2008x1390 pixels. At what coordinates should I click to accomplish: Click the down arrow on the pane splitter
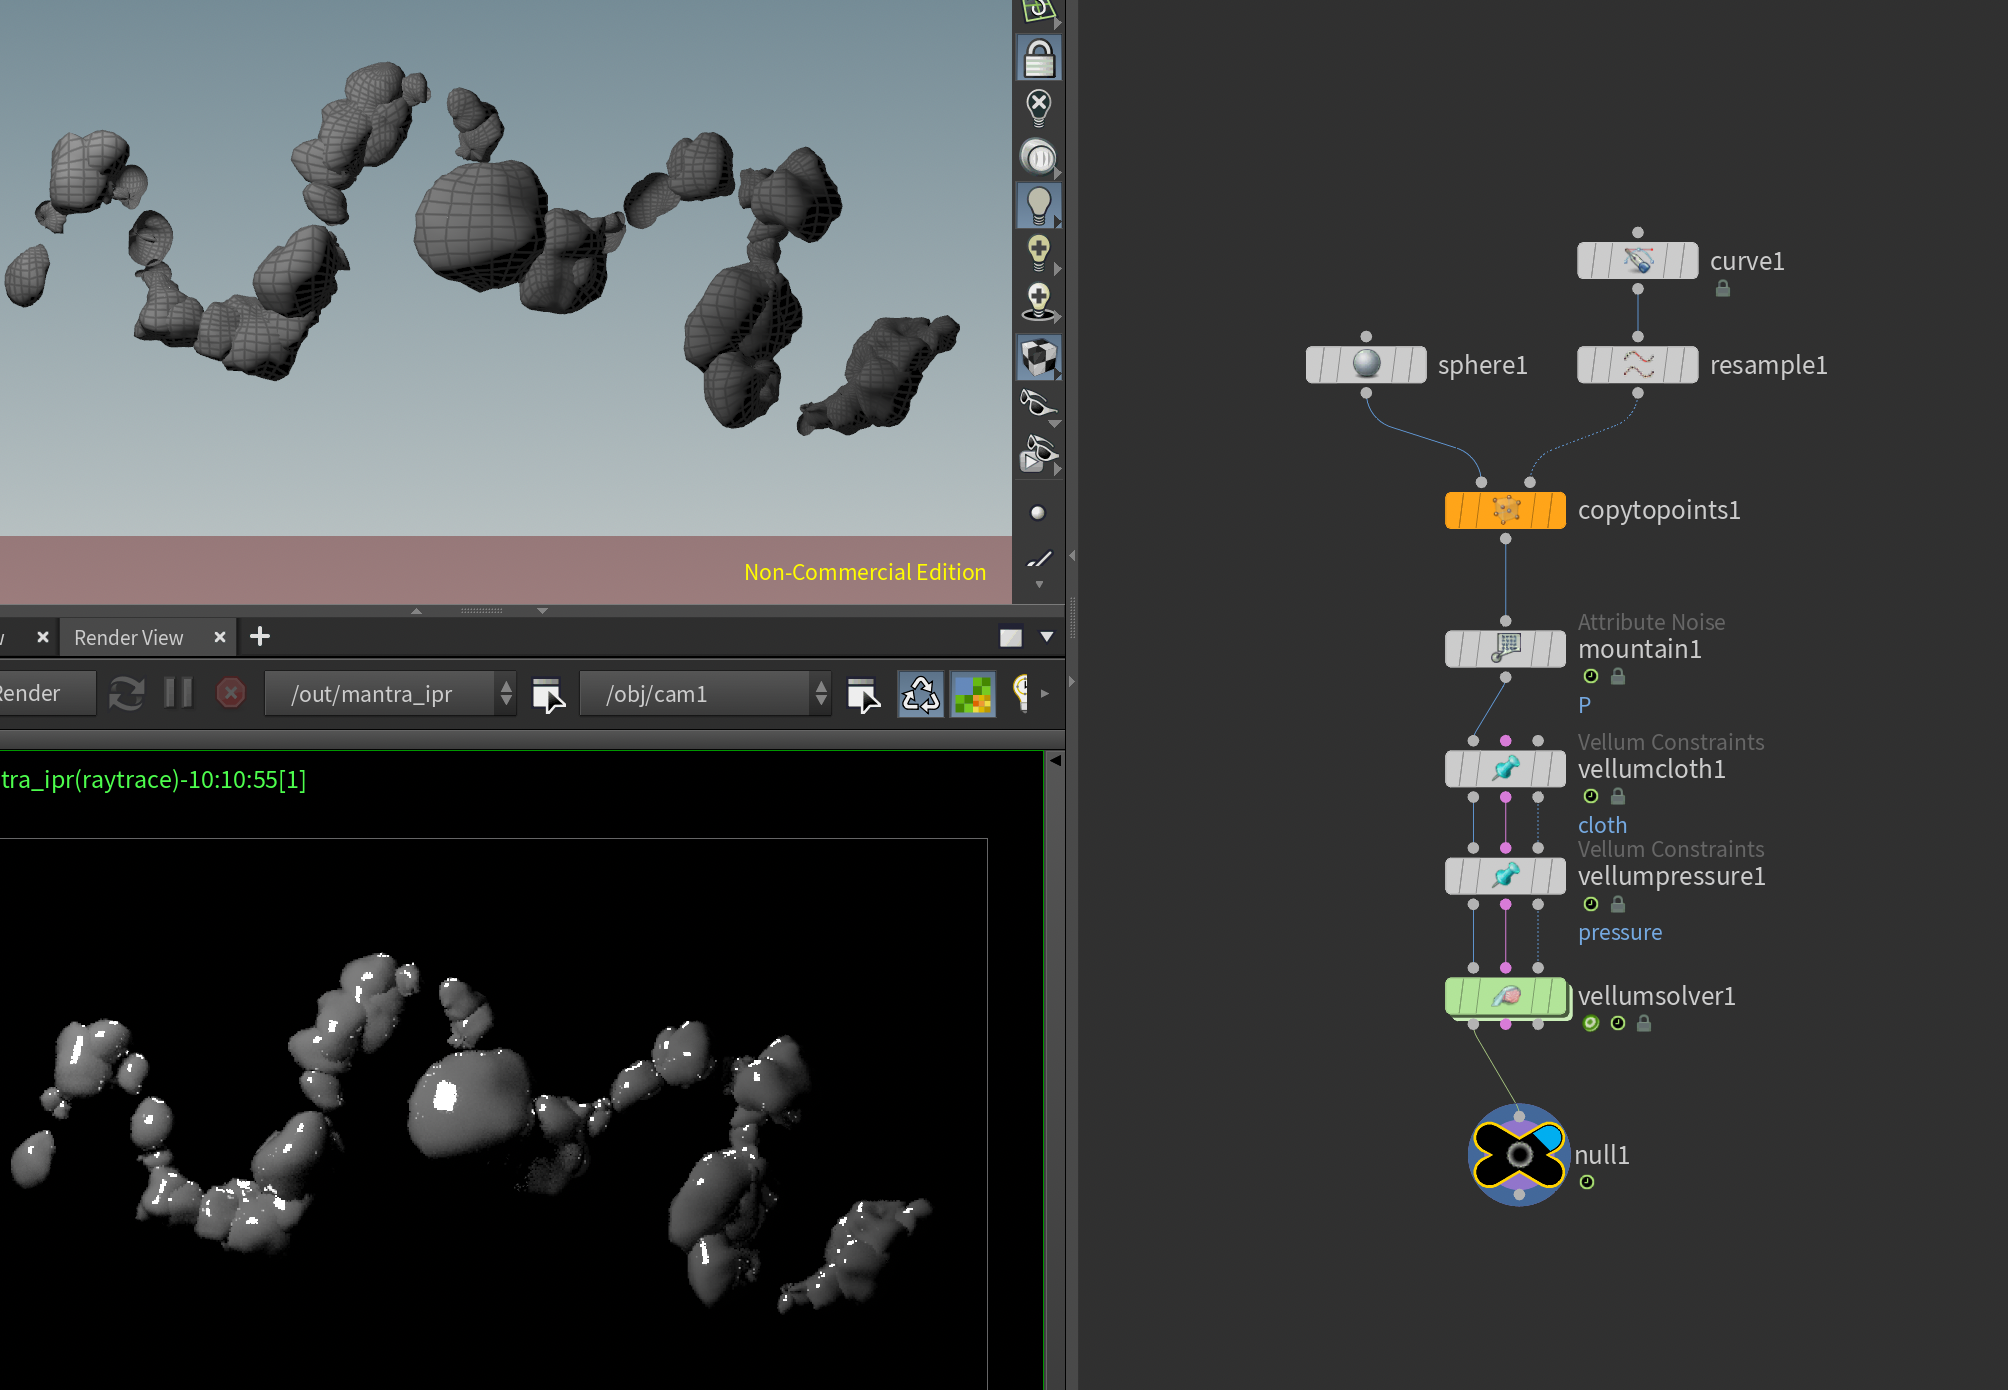542,610
